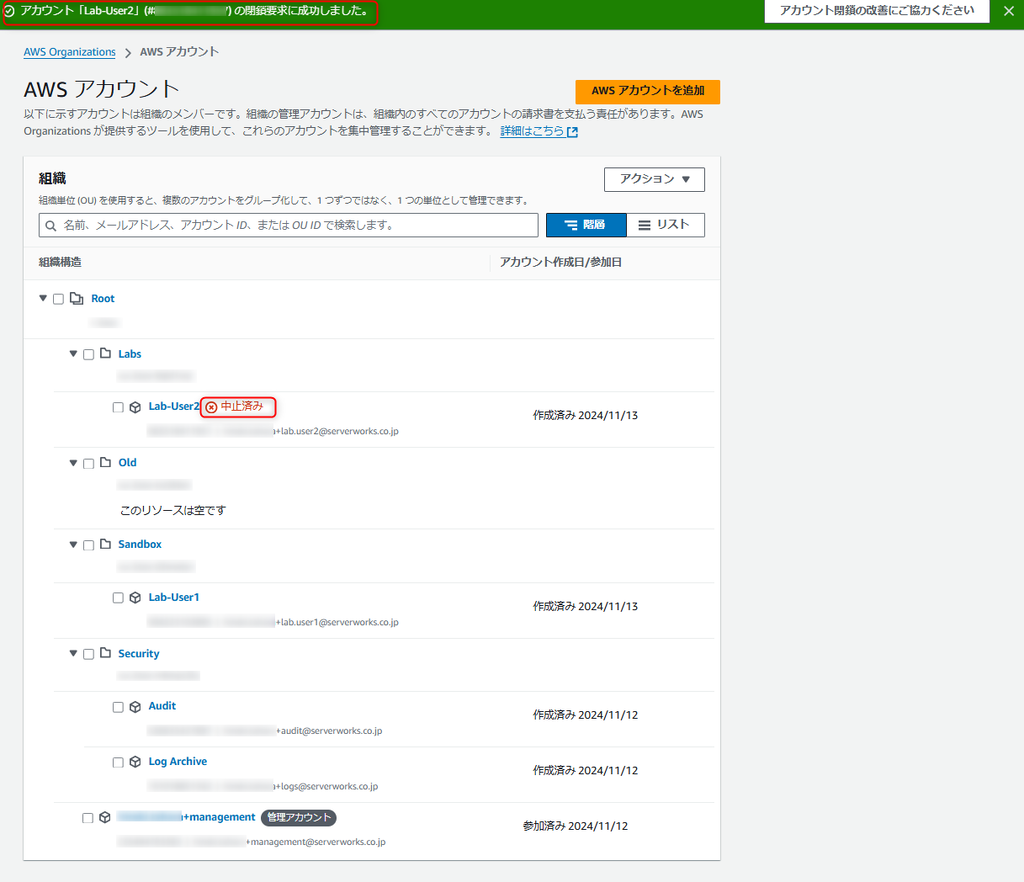This screenshot has height=882, width=1024.
Task: Click the Sandbox folder icon
Action: pyautogui.click(x=105, y=544)
